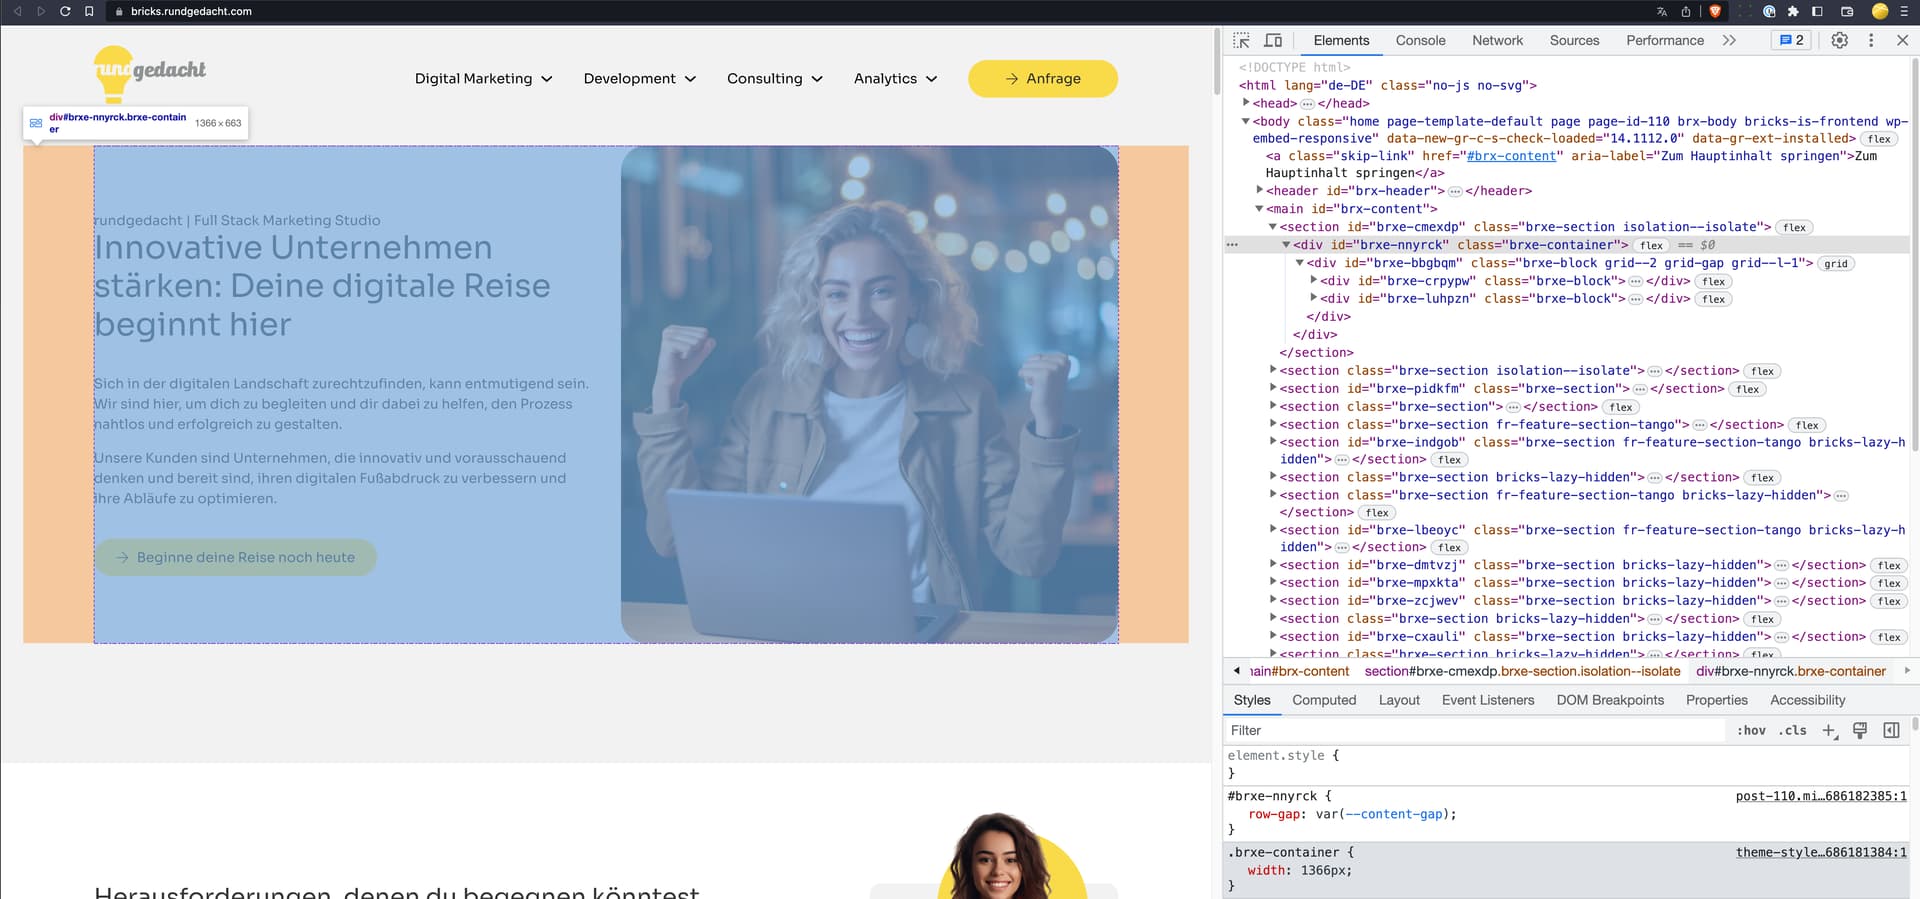Click grid badge on brxe-bbgbqm element
The width and height of the screenshot is (1920, 899).
(x=1836, y=264)
